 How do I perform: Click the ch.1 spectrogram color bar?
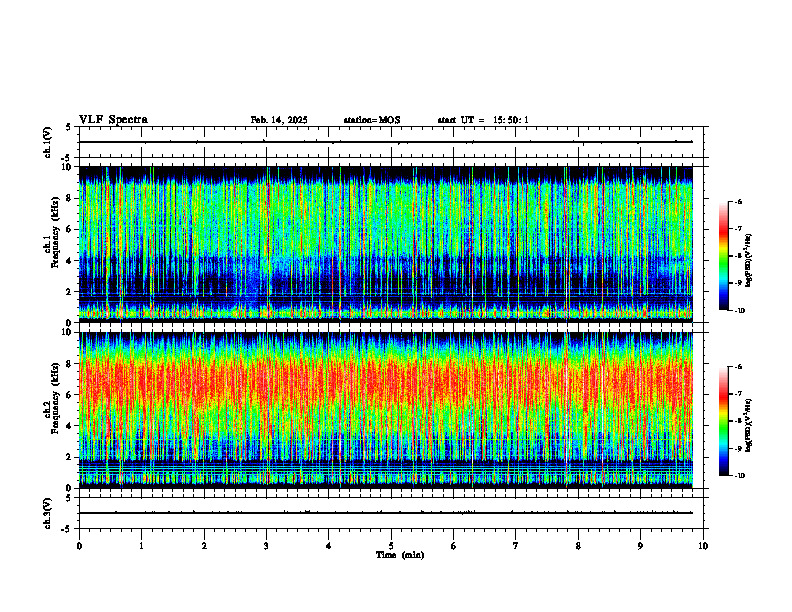(723, 256)
